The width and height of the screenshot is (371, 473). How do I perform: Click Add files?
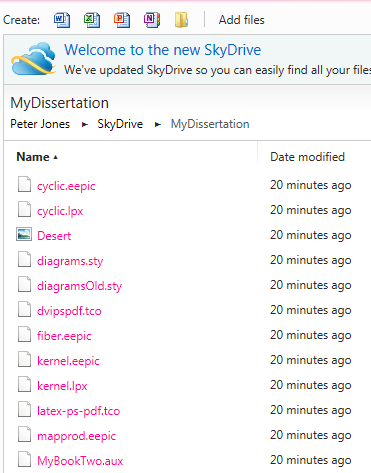coord(242,20)
